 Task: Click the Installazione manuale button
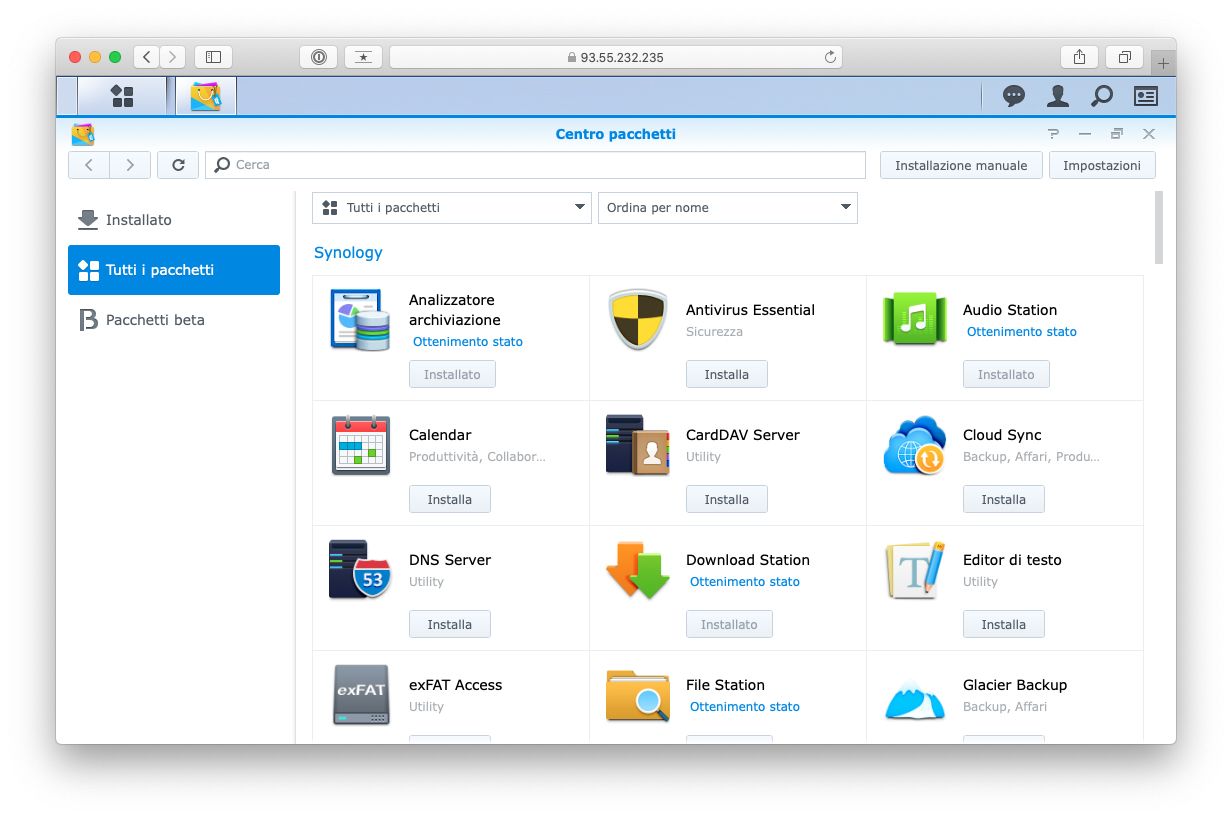961,165
